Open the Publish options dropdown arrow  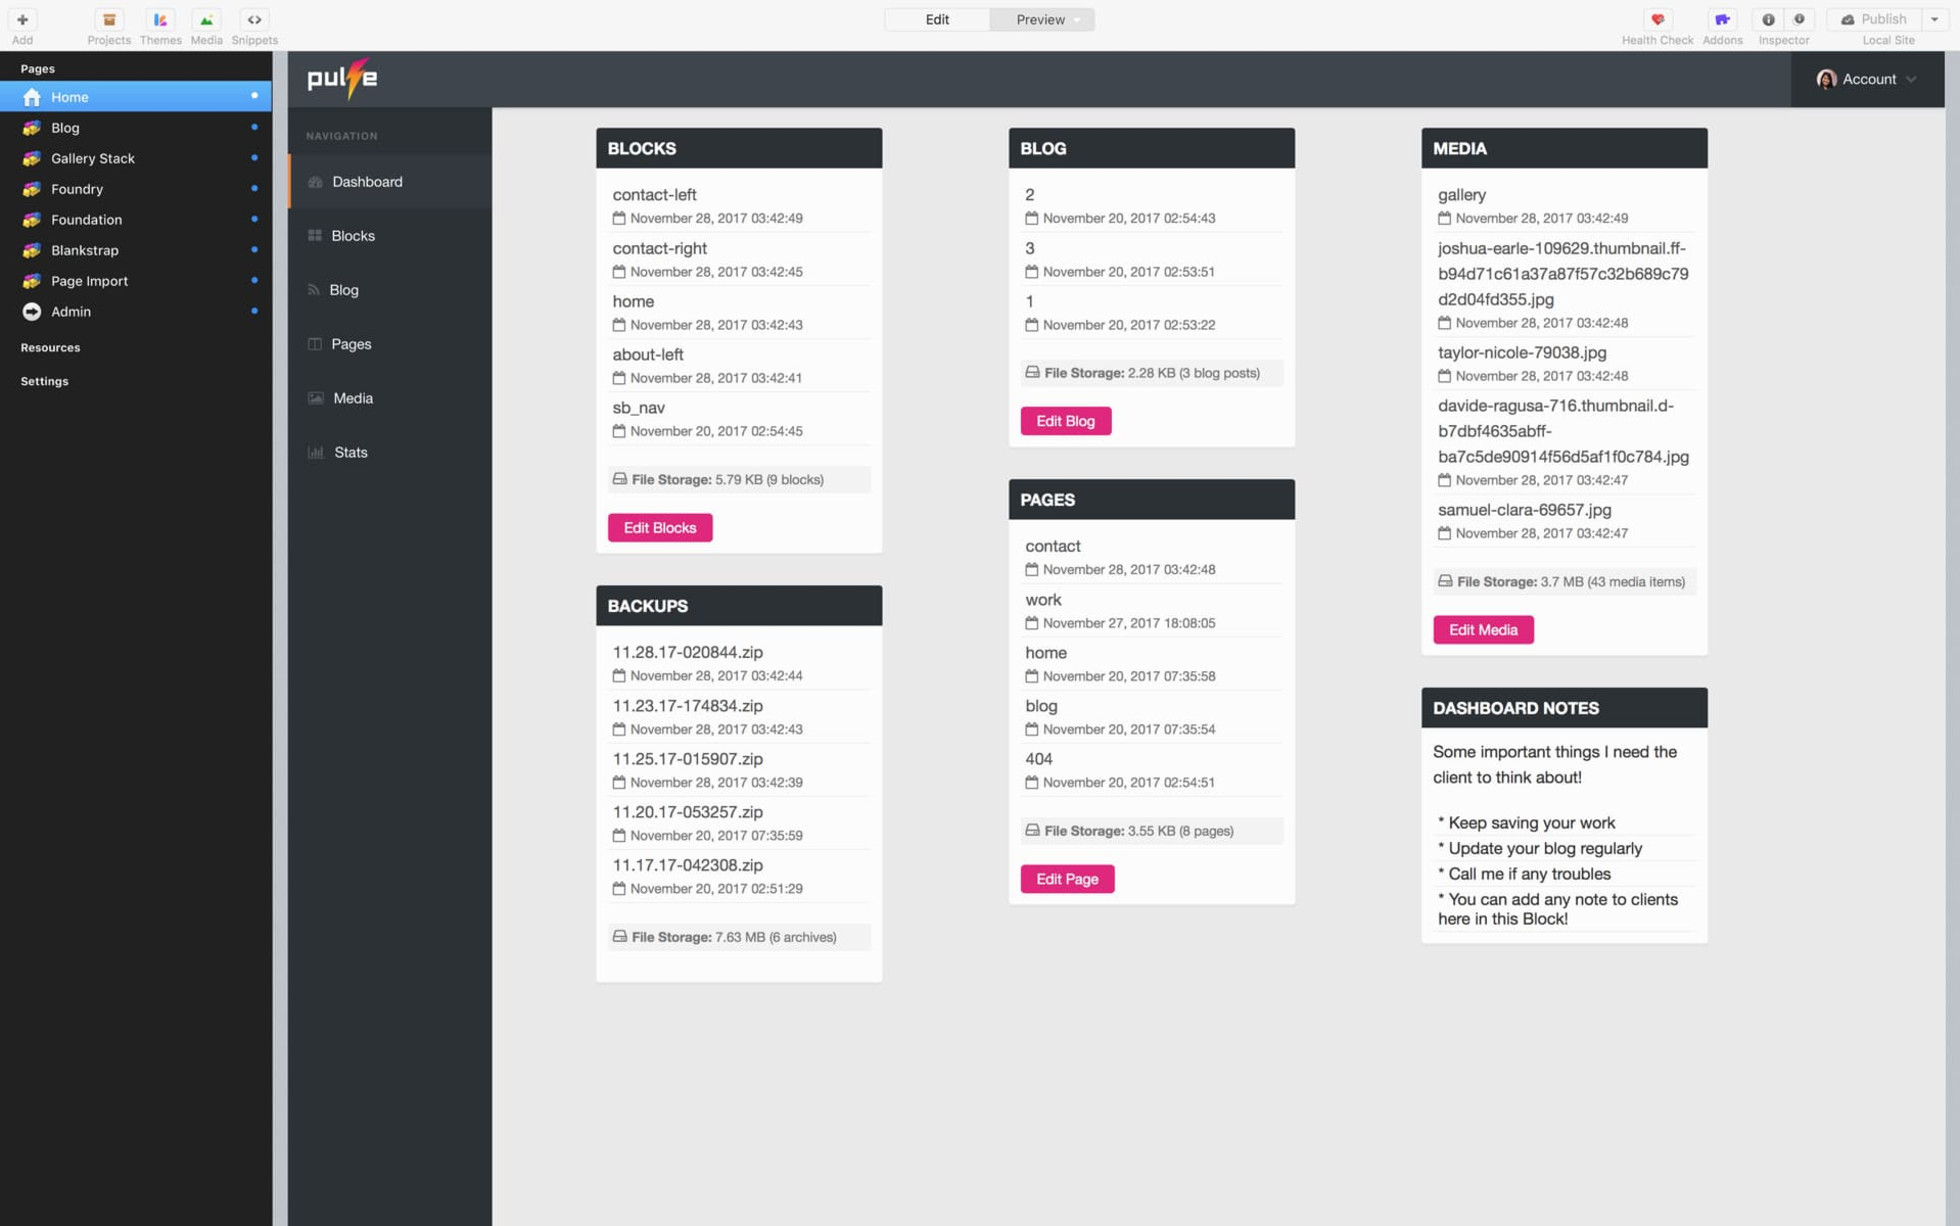coord(1934,19)
